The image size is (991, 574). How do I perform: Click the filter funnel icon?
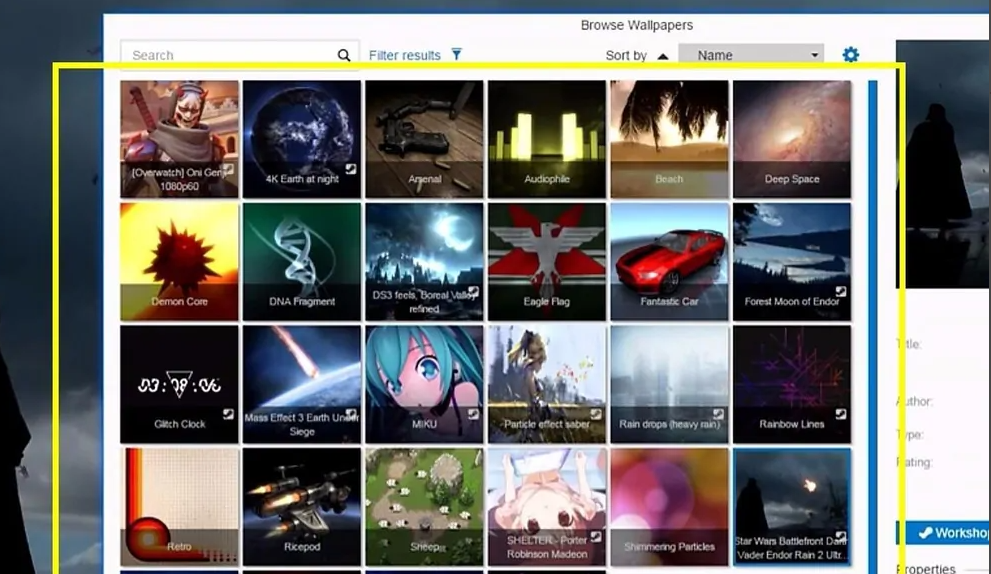coord(456,55)
